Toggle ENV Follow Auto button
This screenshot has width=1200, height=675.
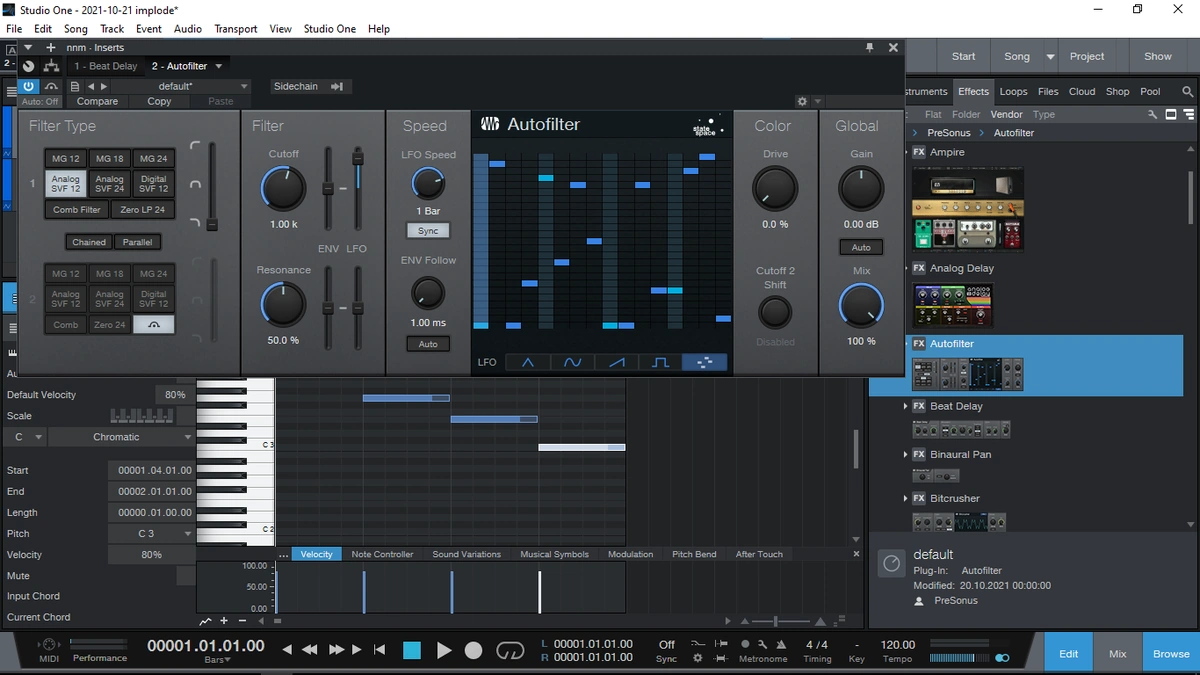428,344
